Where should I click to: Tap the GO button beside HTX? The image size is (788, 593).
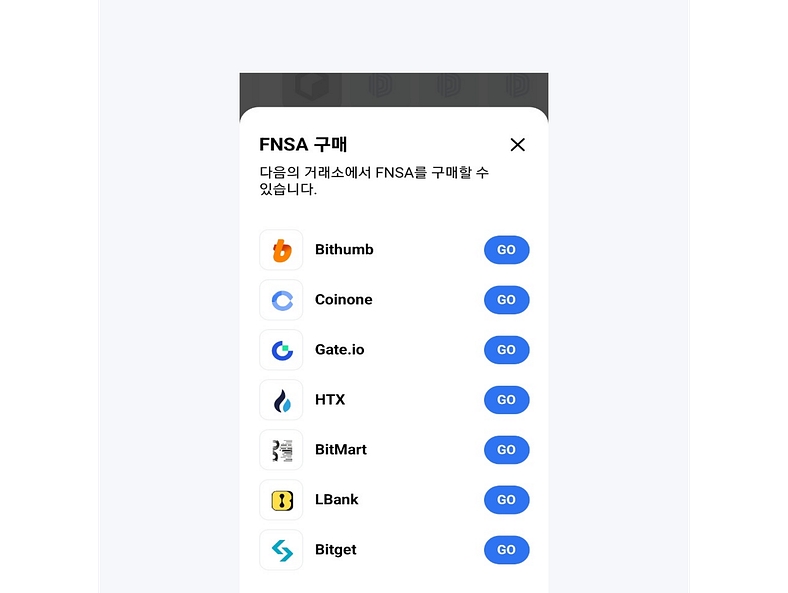(506, 400)
